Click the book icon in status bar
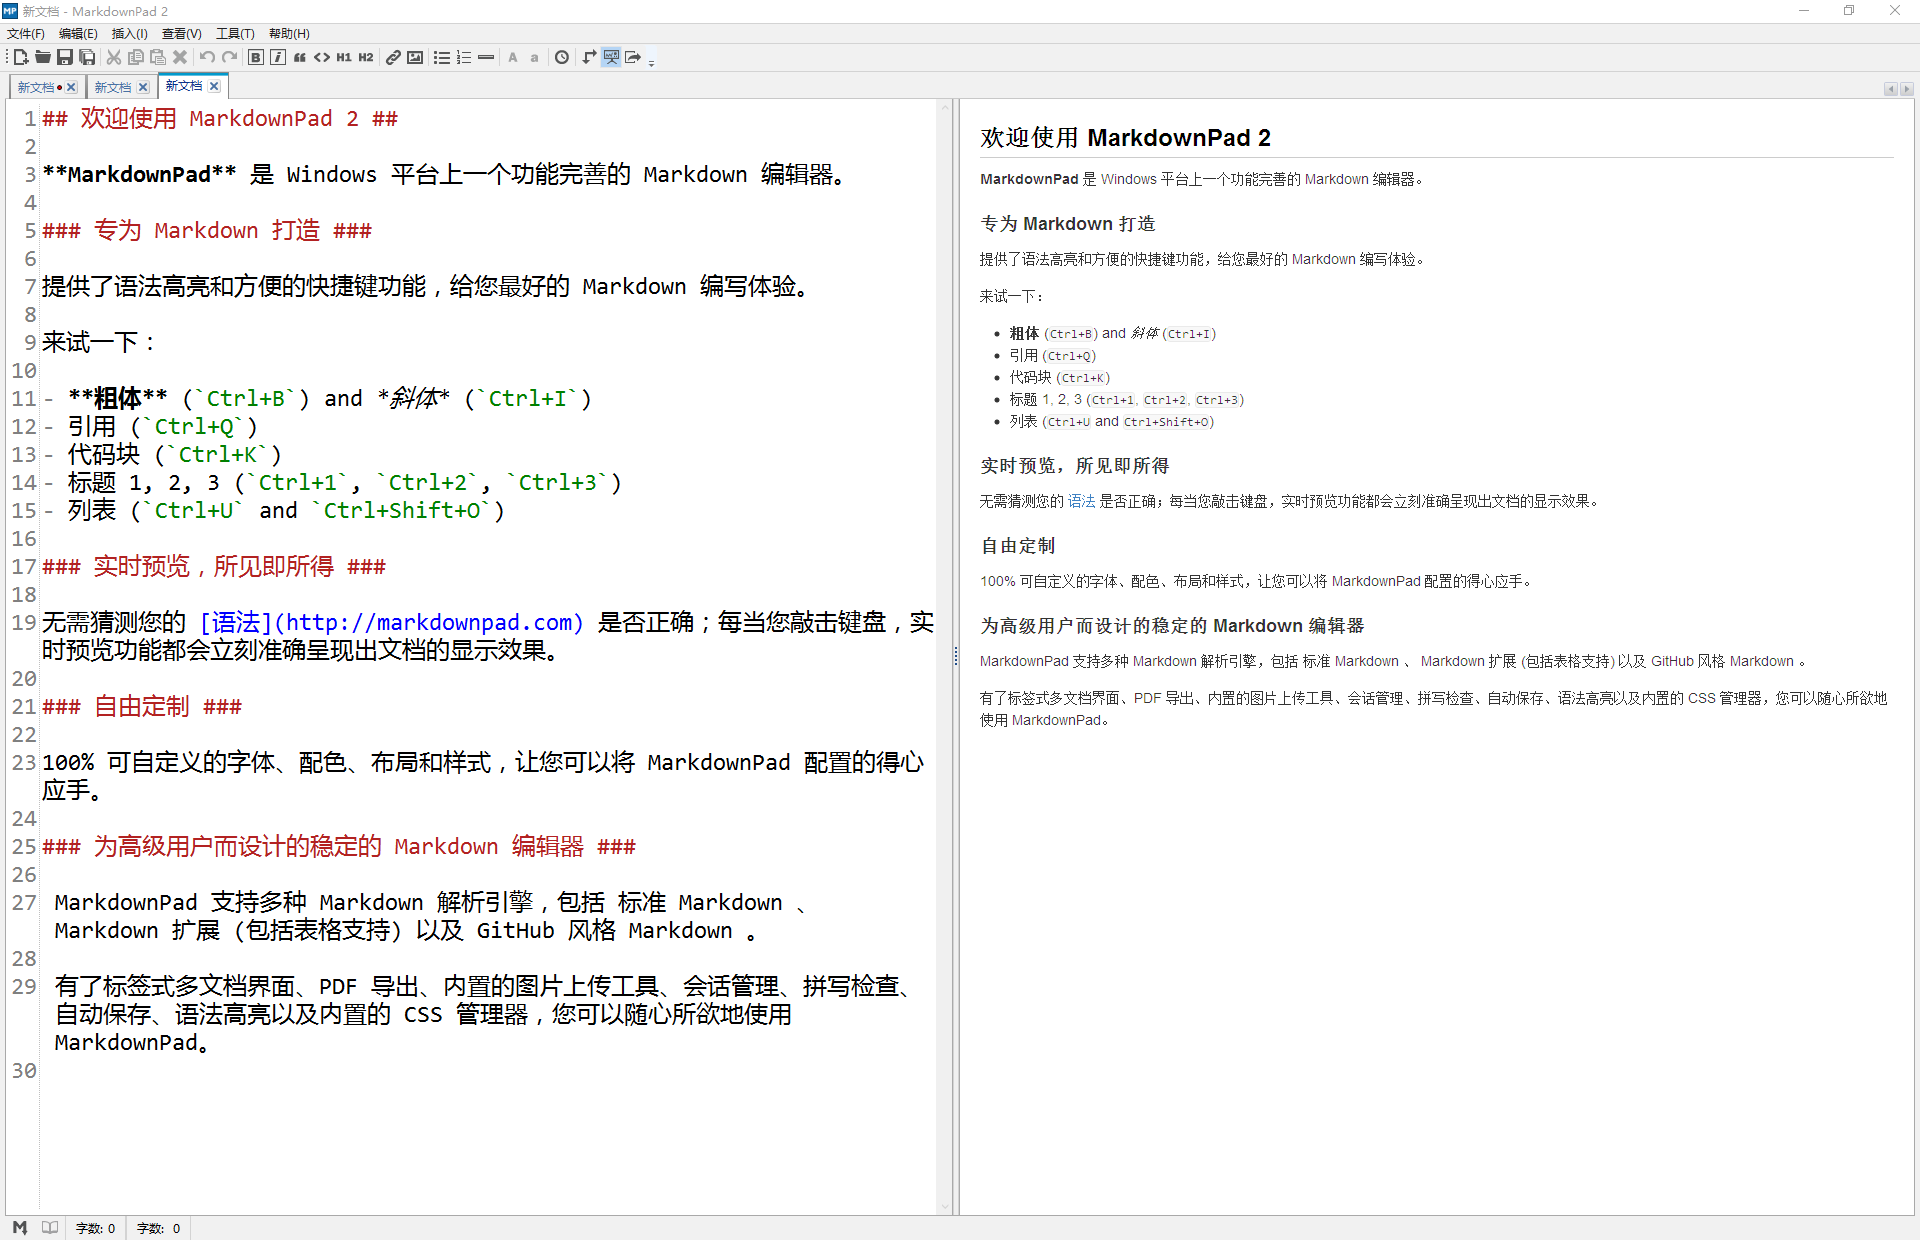 [50, 1227]
